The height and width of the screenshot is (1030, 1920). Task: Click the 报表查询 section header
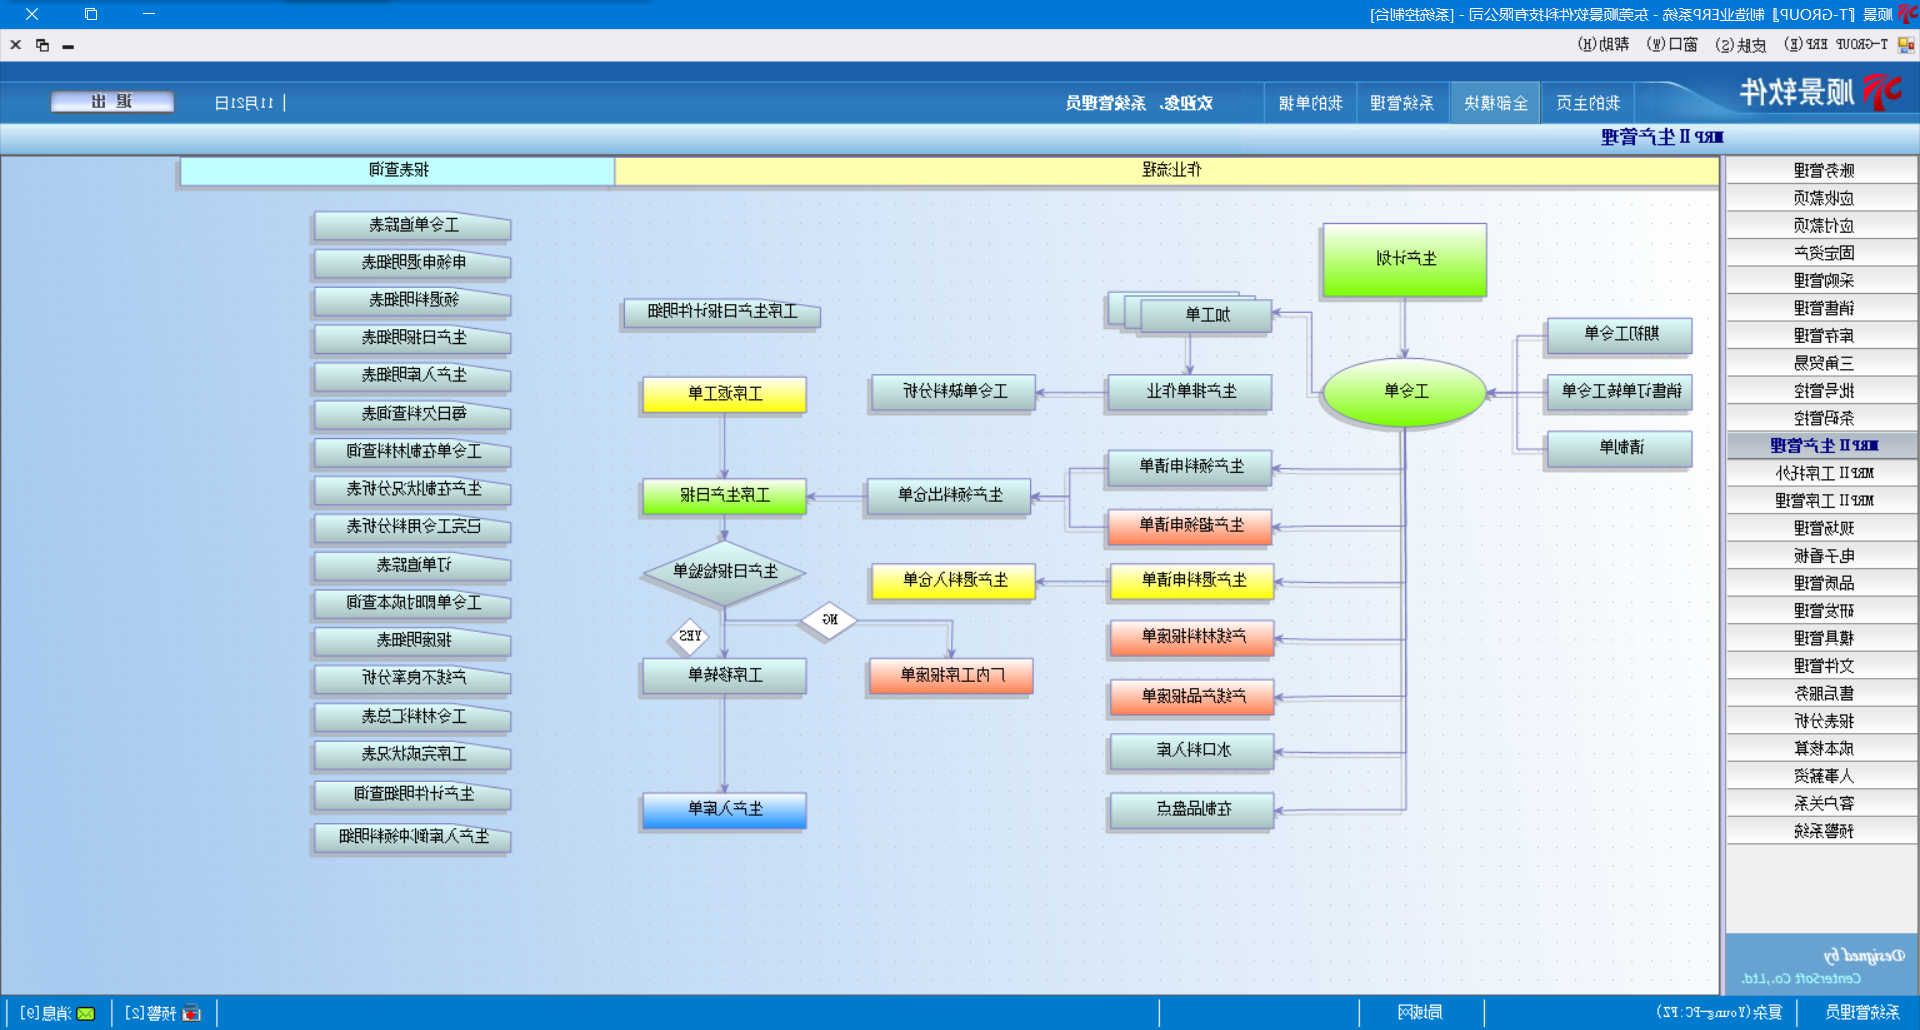(398, 170)
